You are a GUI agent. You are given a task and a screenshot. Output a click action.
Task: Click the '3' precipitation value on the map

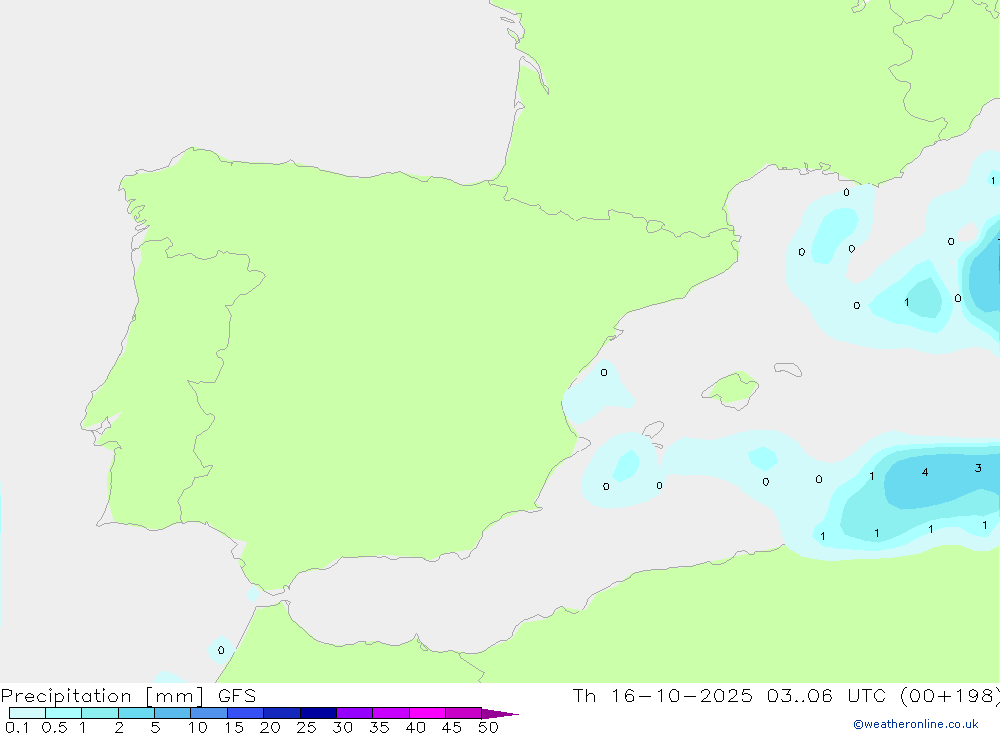click(978, 468)
